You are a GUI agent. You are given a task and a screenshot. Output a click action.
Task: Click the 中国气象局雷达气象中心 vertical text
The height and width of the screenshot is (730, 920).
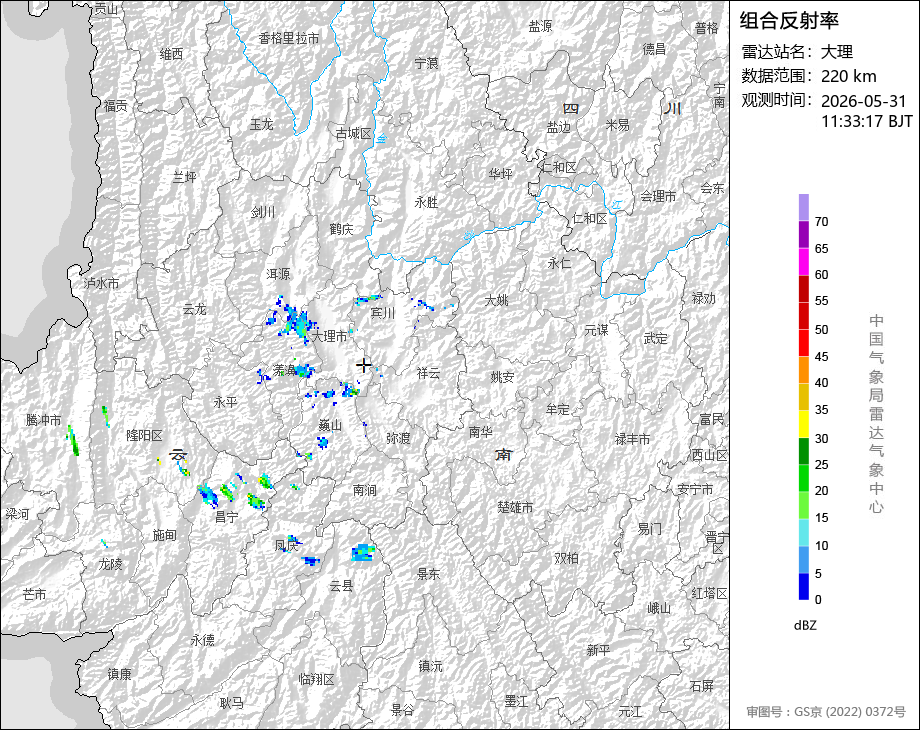pos(876,414)
